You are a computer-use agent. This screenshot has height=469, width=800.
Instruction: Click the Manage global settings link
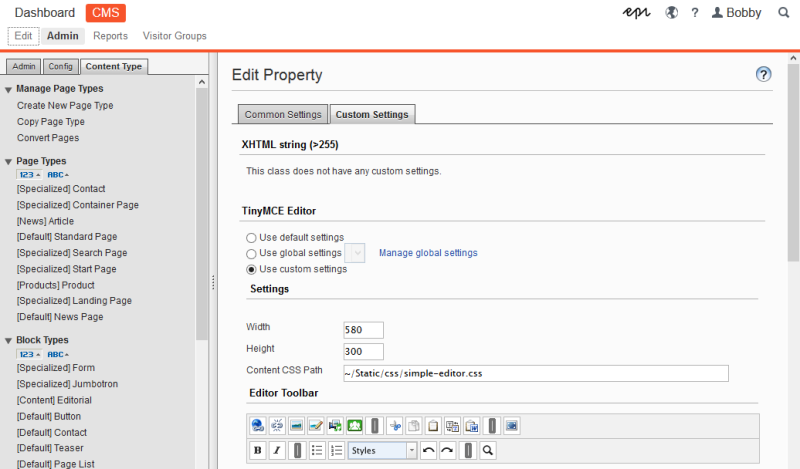pyautogui.click(x=428, y=253)
